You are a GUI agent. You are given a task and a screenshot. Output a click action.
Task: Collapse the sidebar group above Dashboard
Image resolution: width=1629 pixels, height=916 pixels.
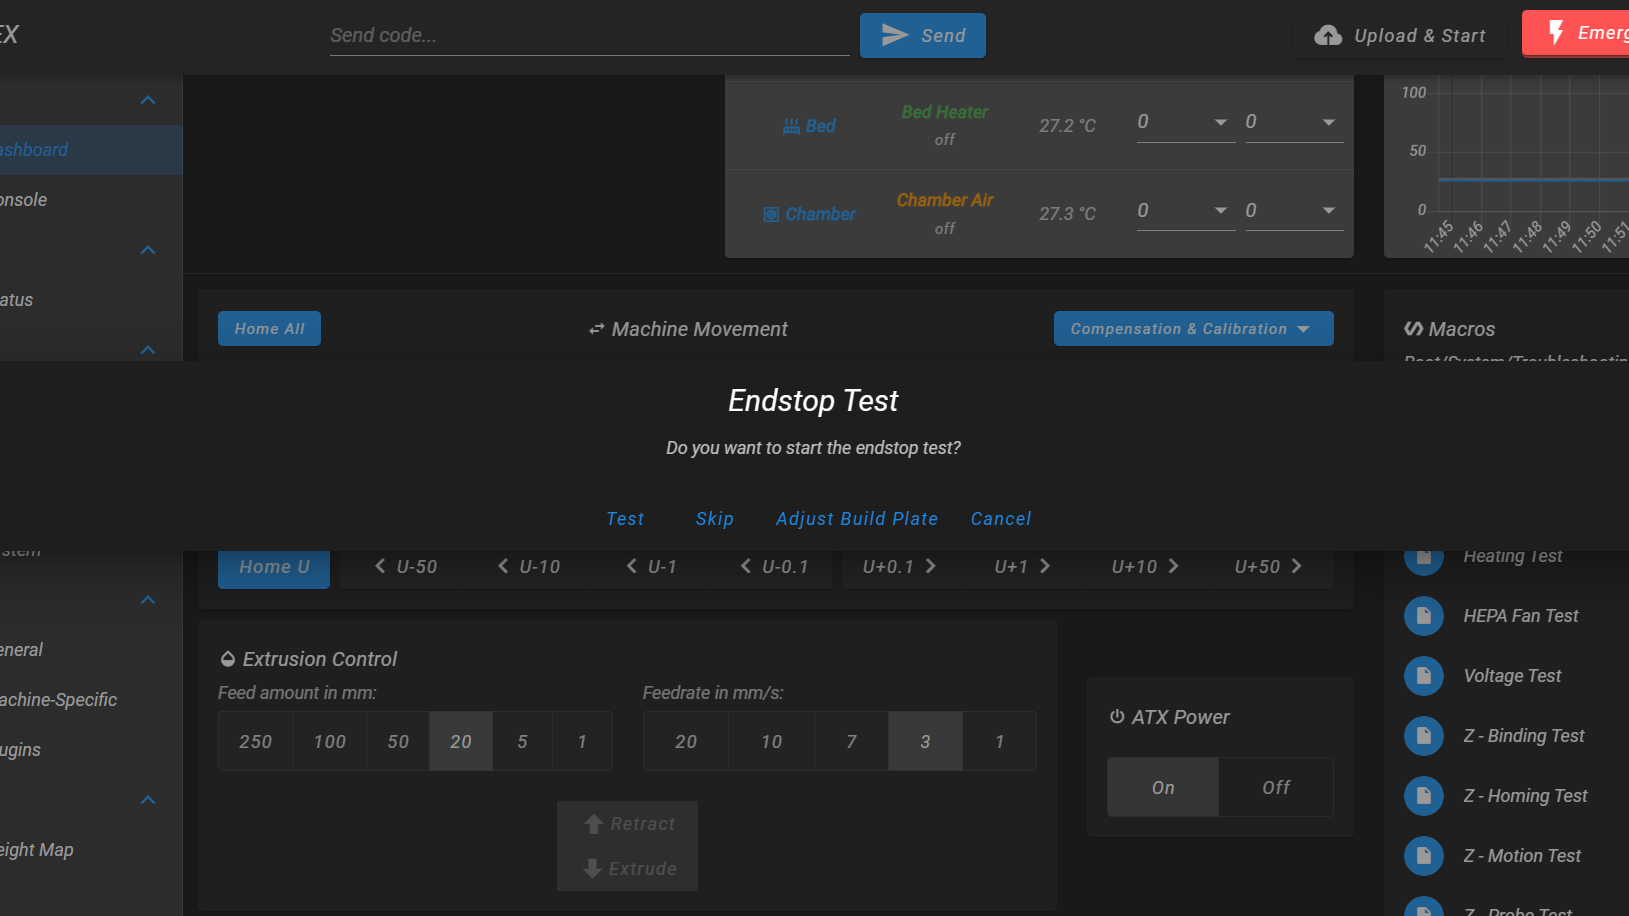[x=148, y=100]
